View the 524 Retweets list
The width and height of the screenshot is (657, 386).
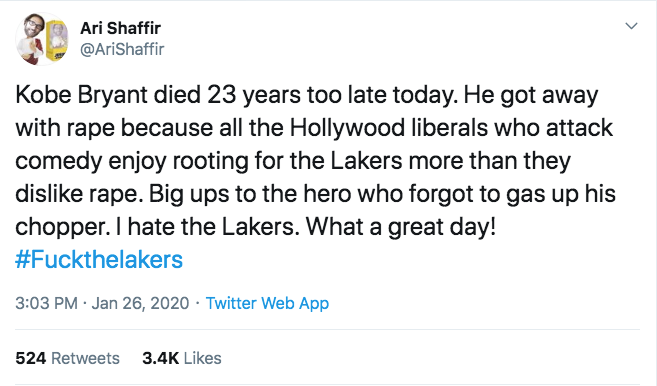point(67,358)
